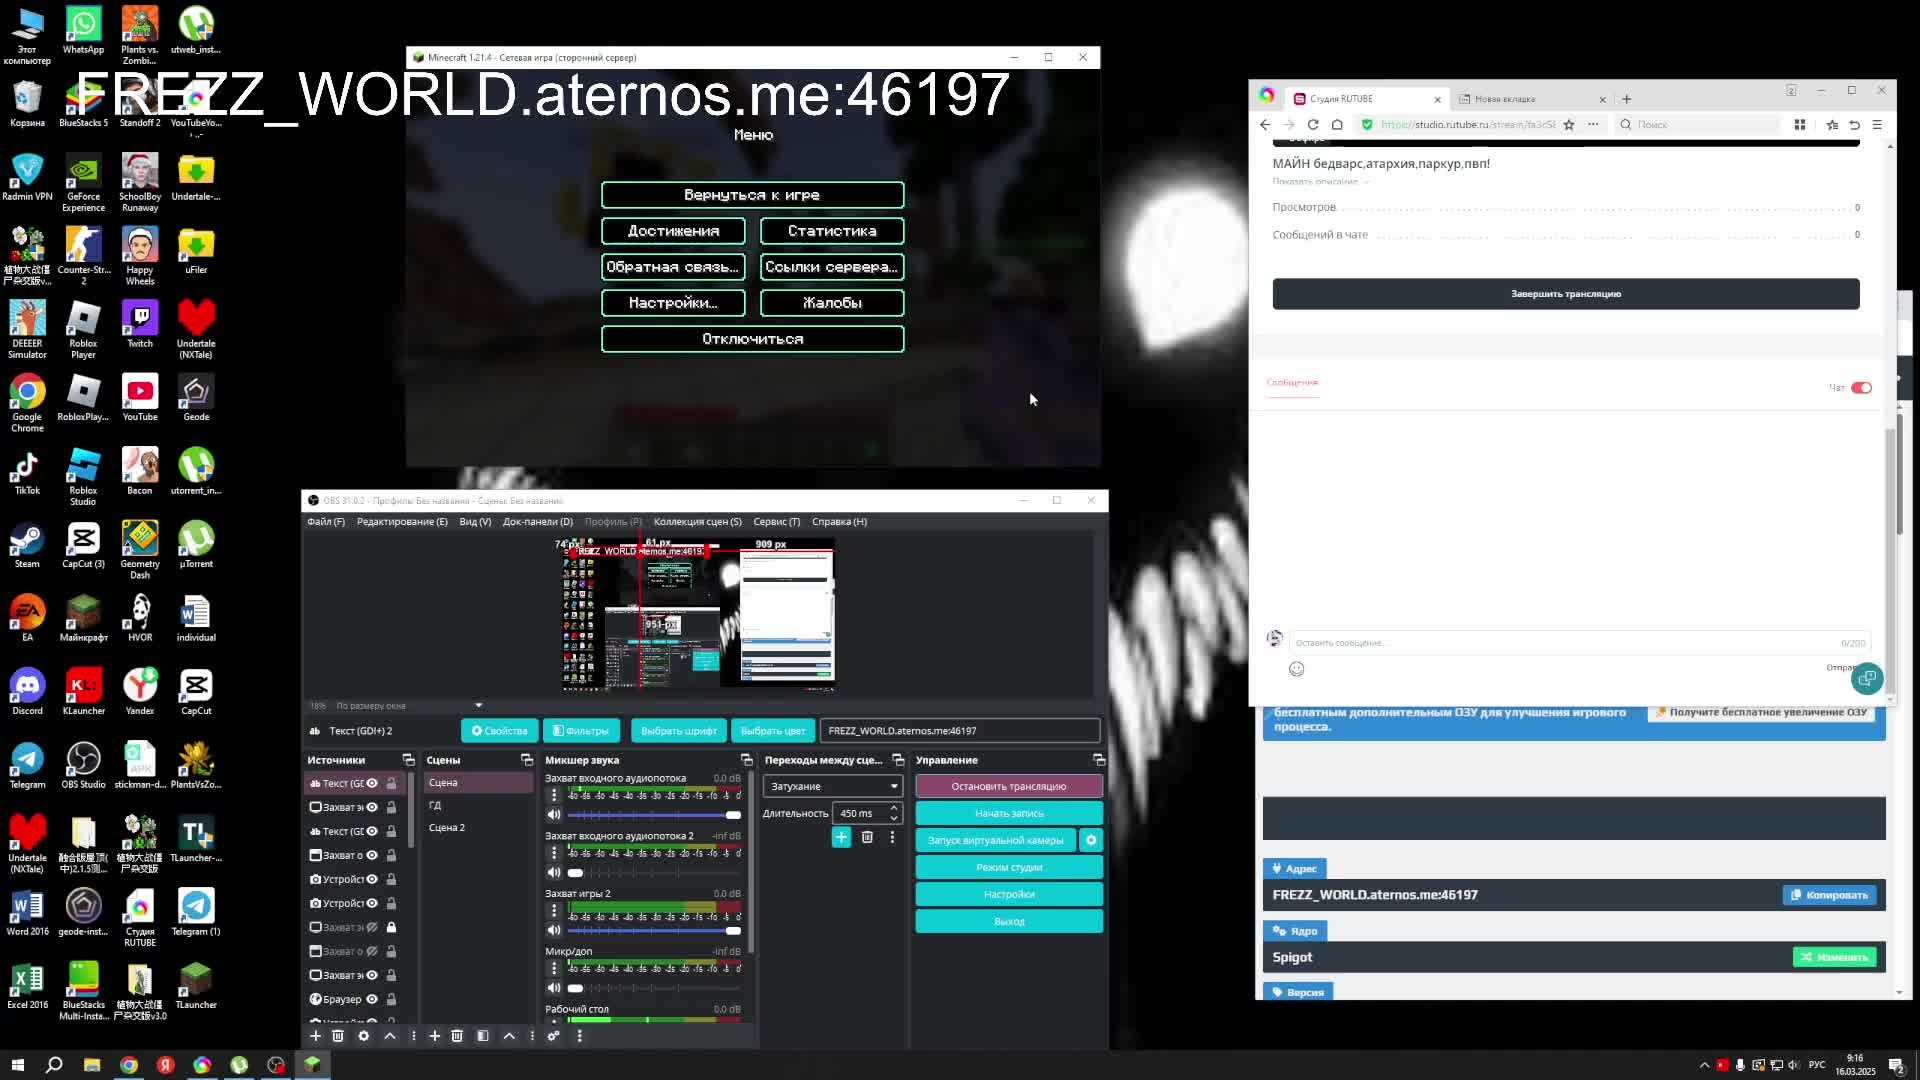Switch to the Новая вкладка browser tab

(1530, 99)
